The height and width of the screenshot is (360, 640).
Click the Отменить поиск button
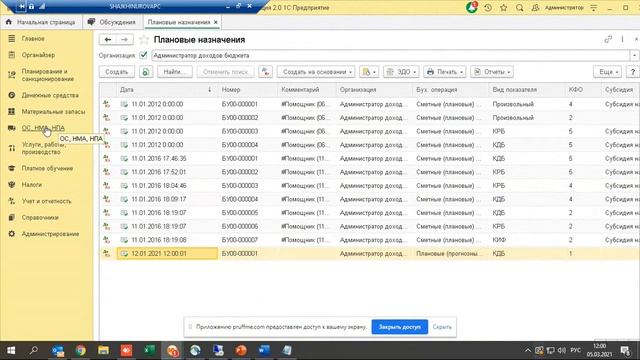click(x=225, y=72)
